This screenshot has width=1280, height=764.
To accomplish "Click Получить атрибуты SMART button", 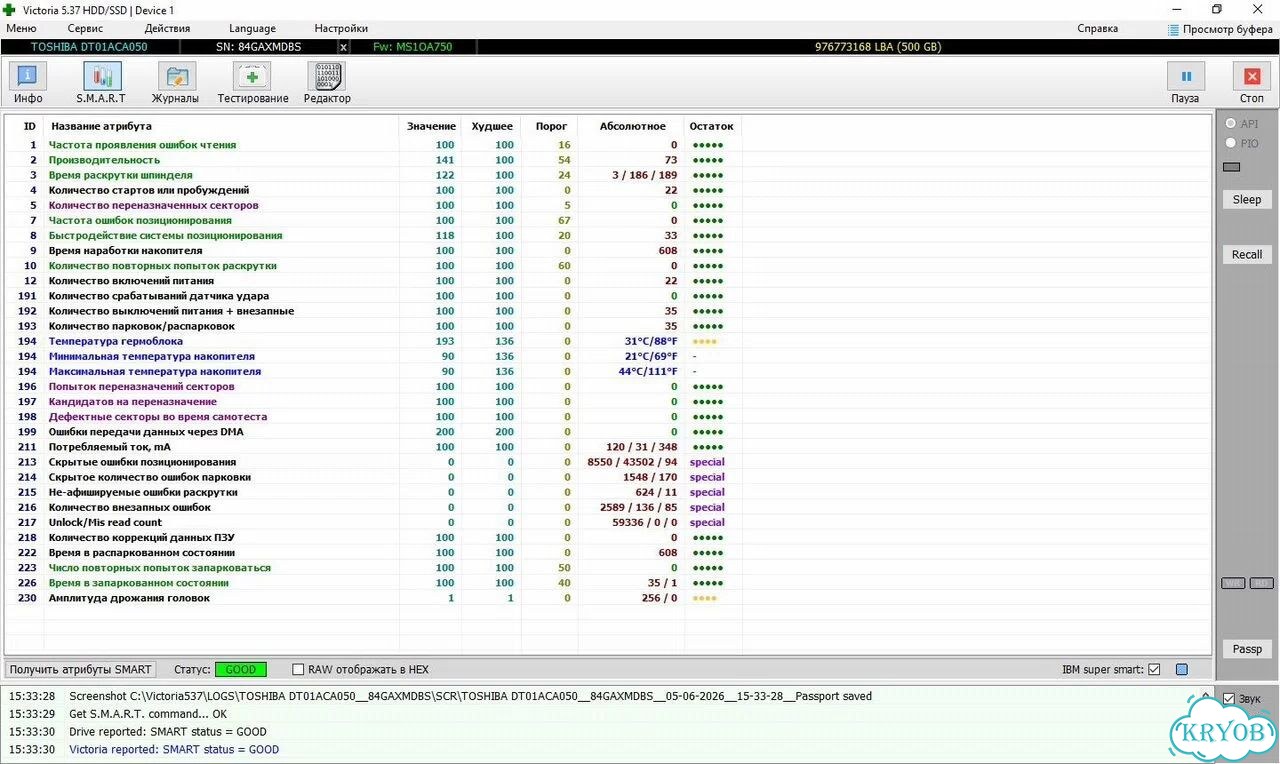I will pyautogui.click(x=81, y=669).
